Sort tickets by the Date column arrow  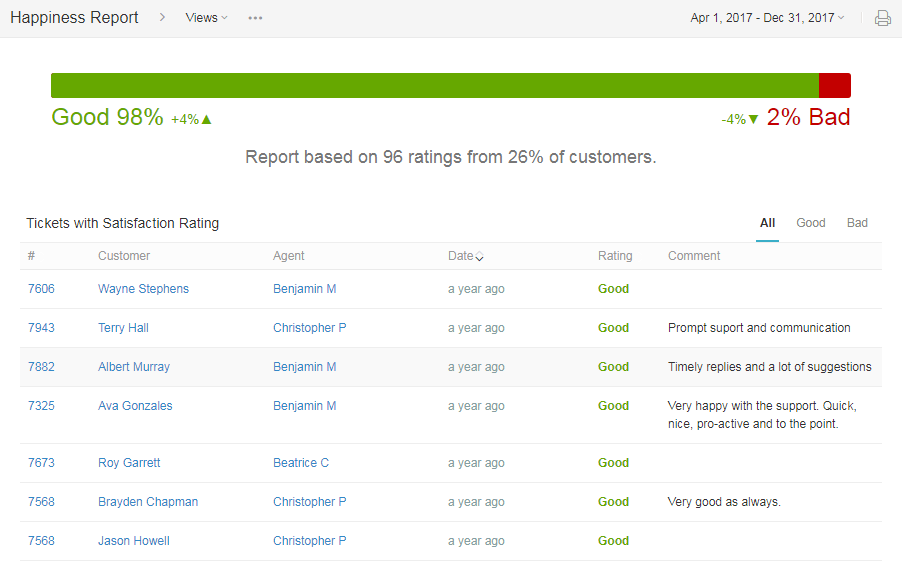point(479,256)
